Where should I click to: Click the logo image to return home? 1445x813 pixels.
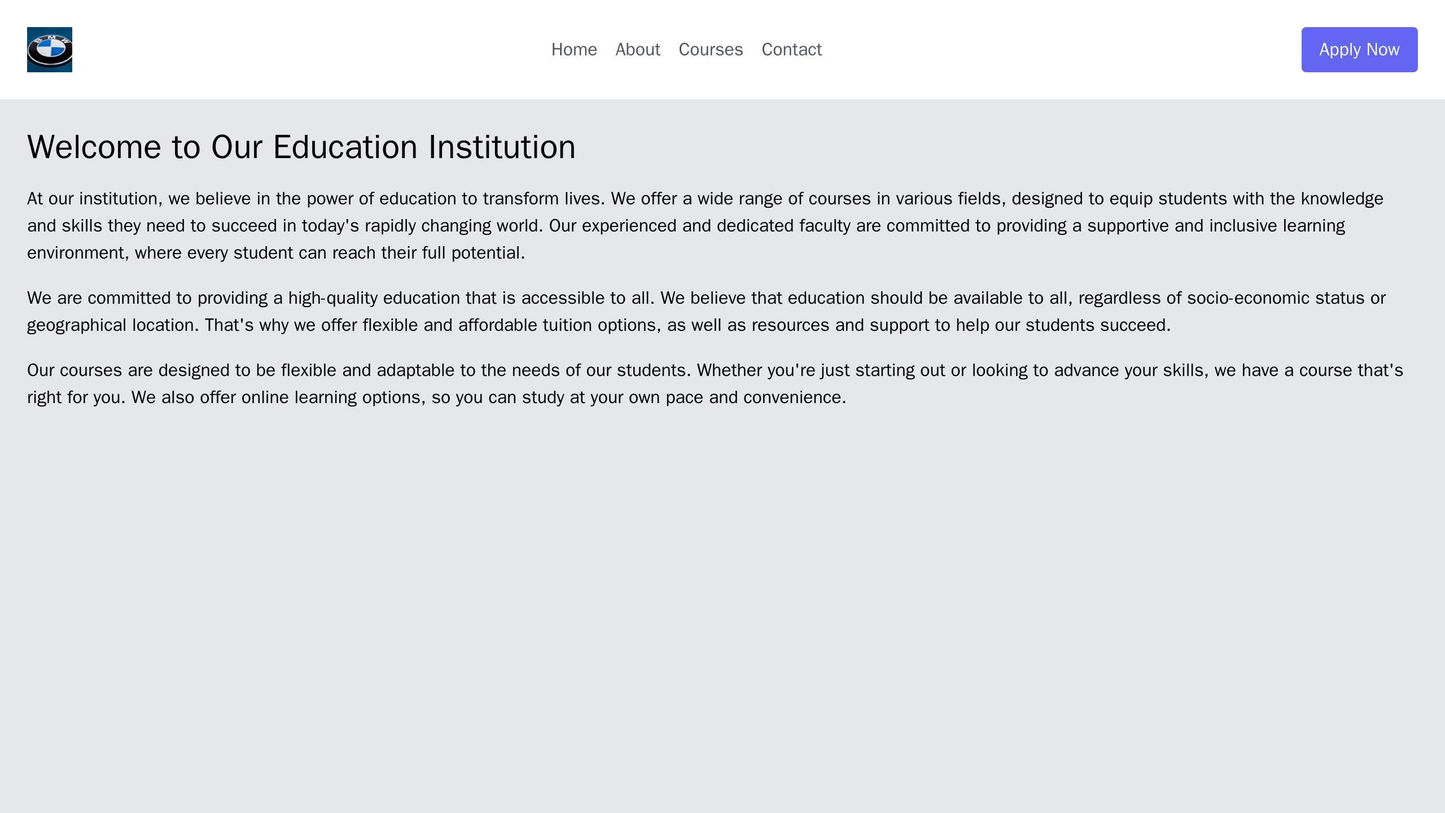coord(50,49)
